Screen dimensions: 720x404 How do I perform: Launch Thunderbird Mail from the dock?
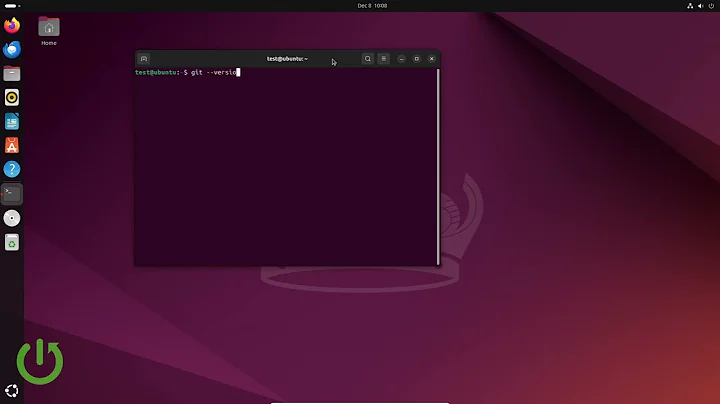click(x=12, y=49)
